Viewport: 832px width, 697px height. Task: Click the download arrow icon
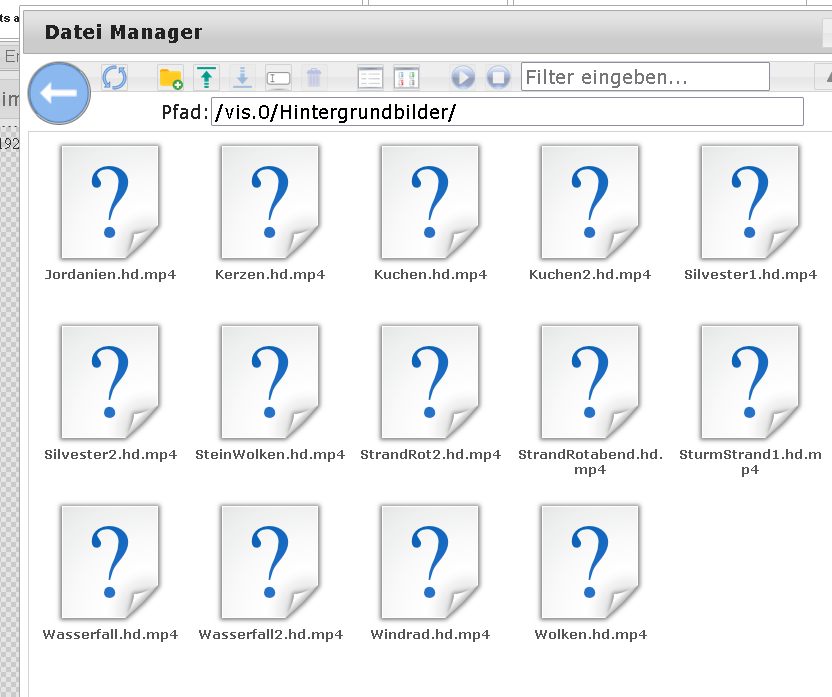[242, 78]
